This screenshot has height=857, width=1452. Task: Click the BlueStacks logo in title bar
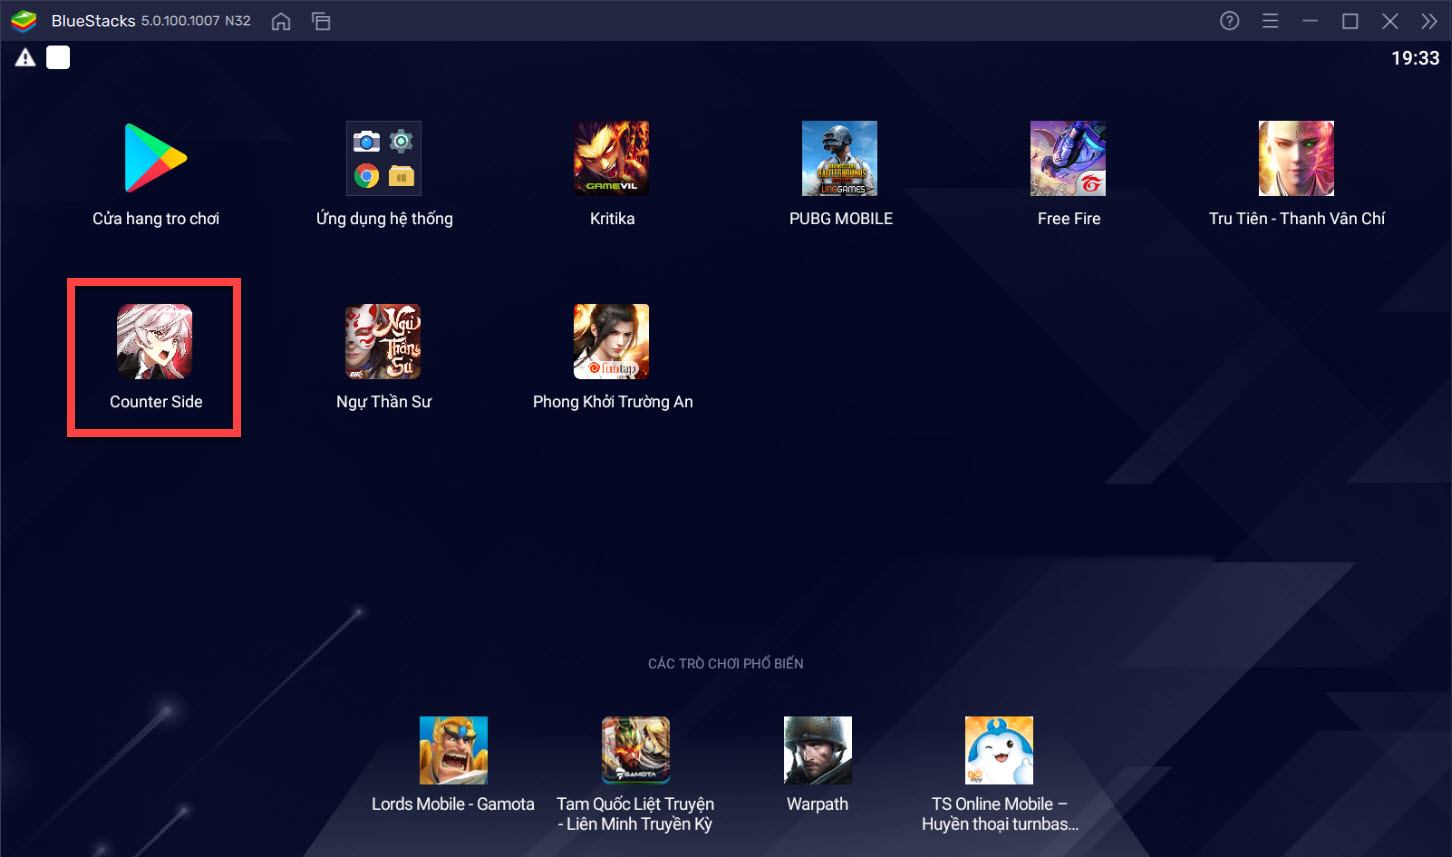tap(24, 21)
